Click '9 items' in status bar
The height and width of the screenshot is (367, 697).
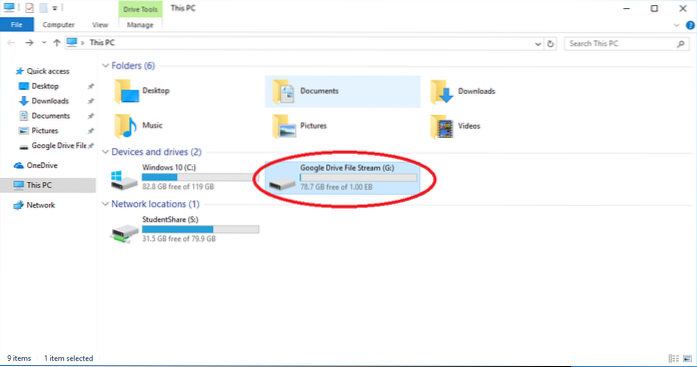click(x=19, y=359)
